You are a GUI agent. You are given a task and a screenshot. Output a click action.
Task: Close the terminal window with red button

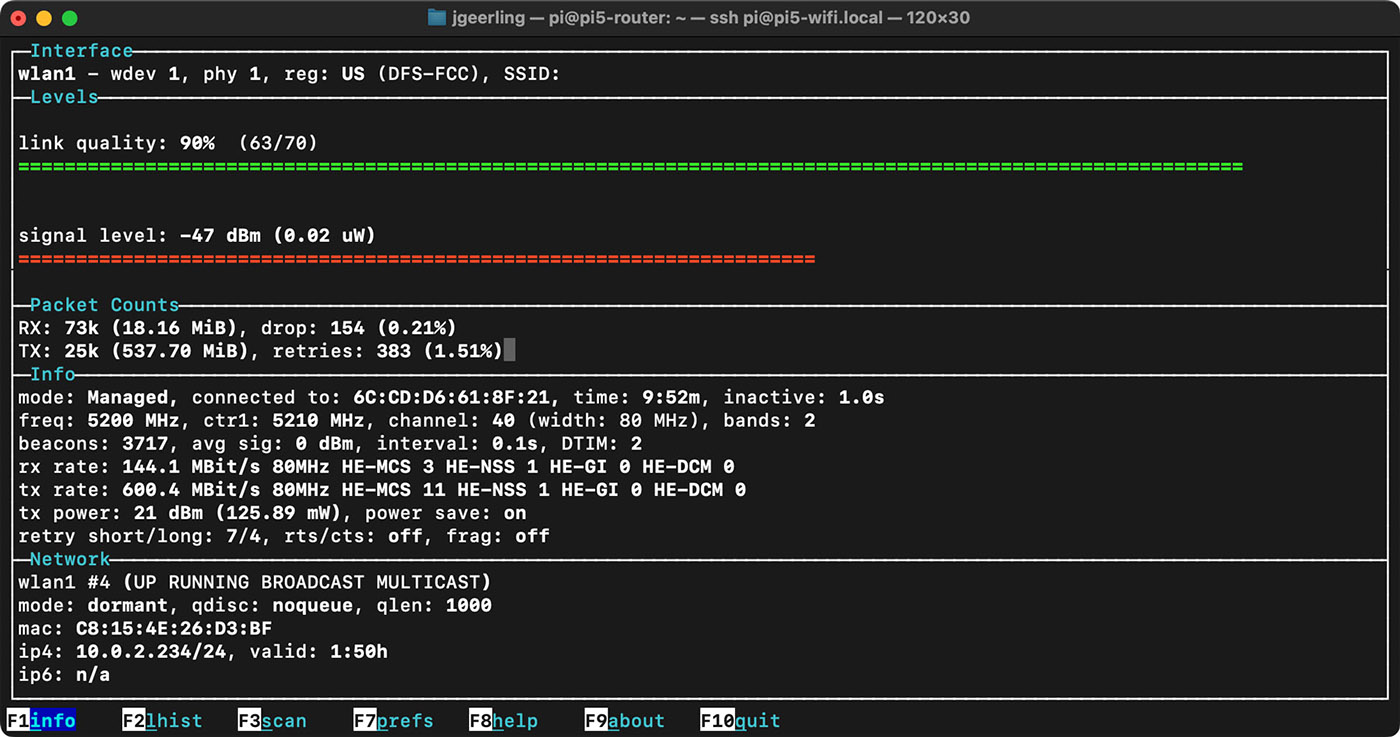19,18
